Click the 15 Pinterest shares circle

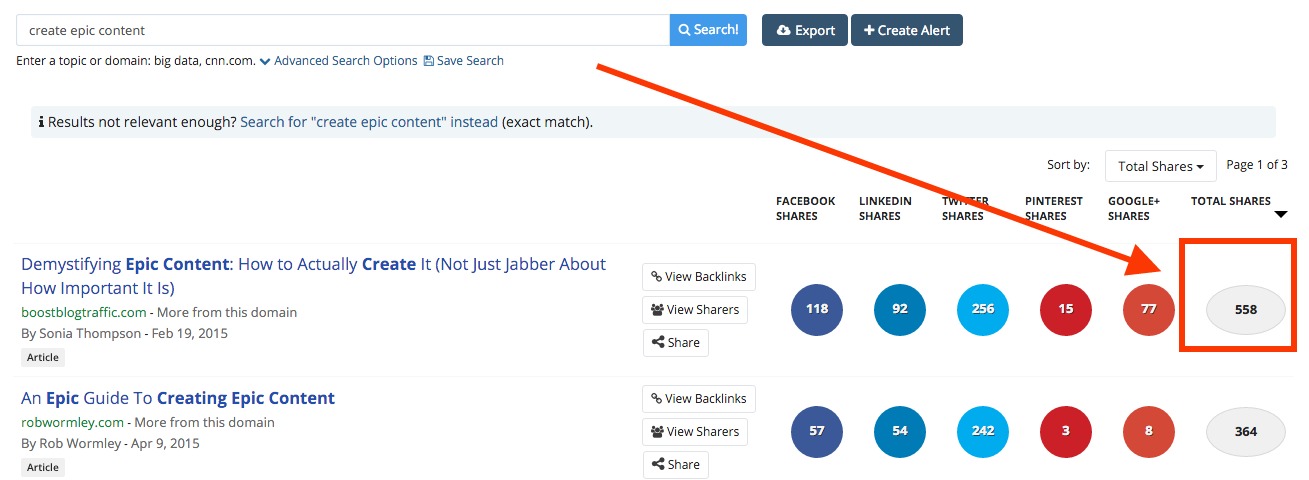[1066, 309]
